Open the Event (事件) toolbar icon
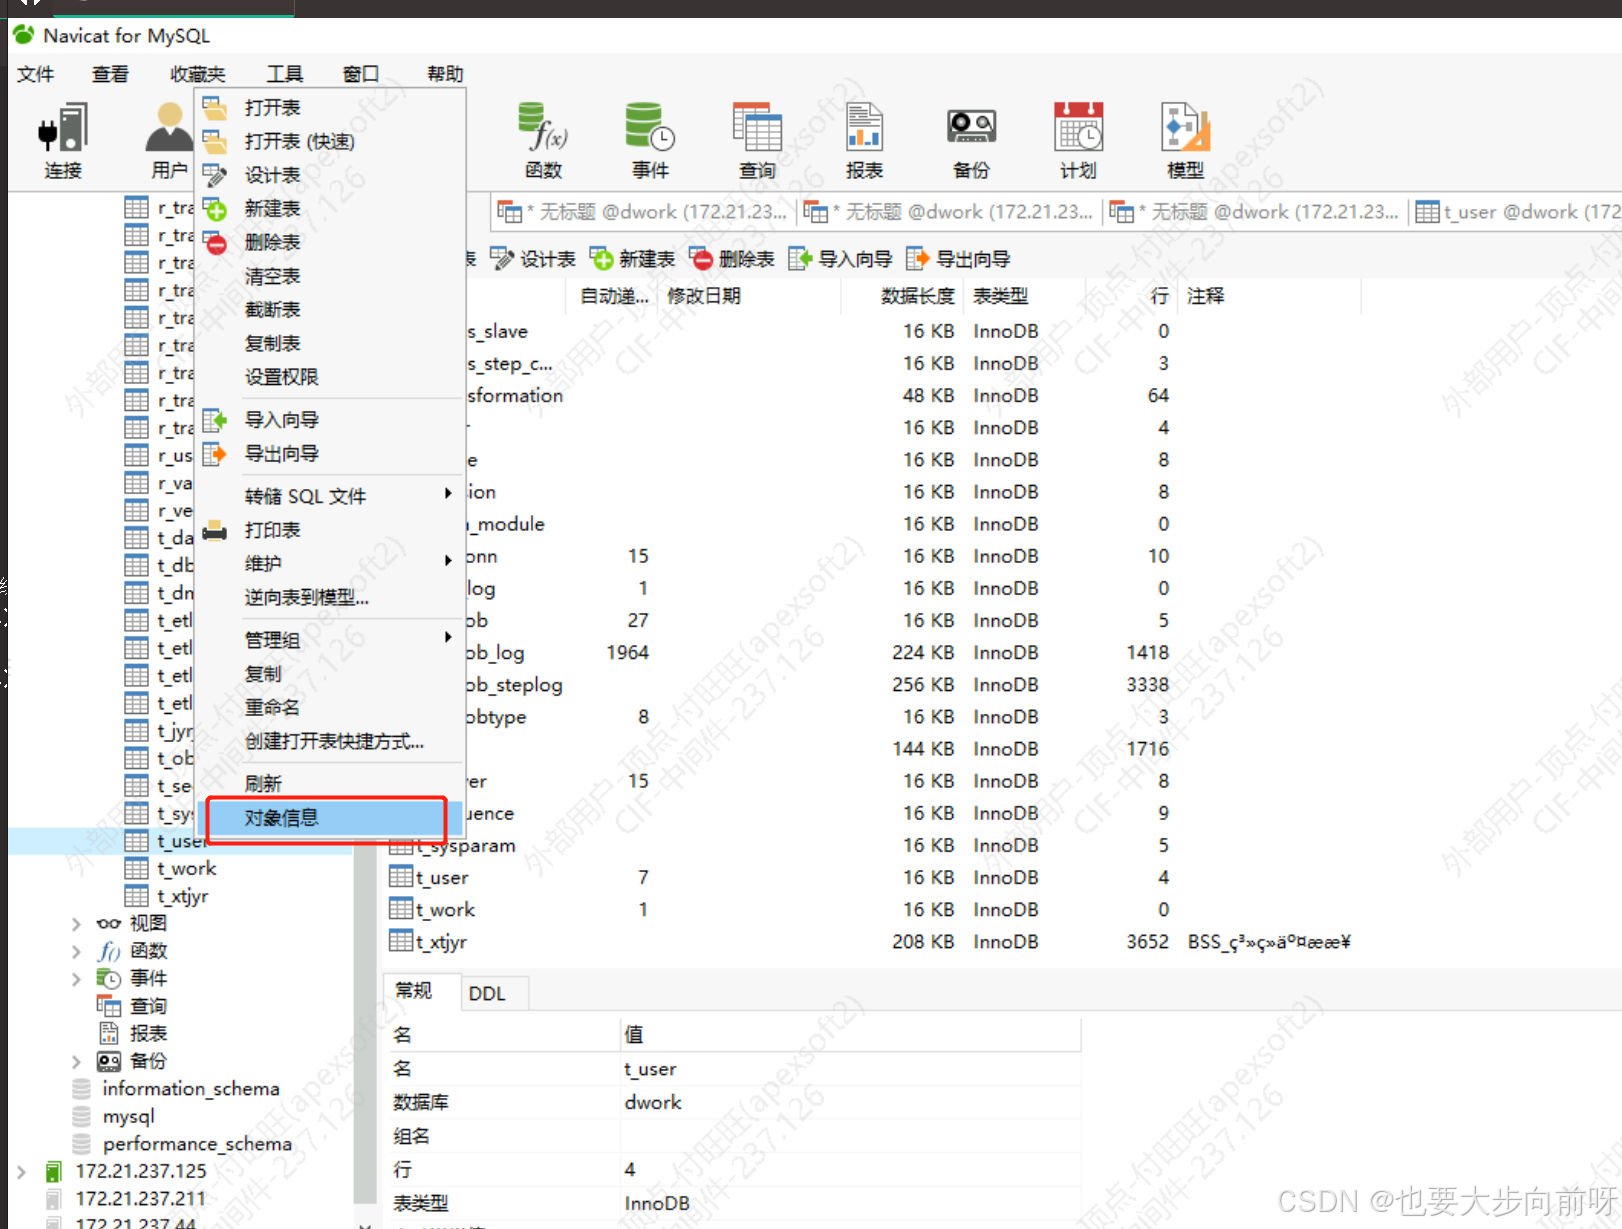The height and width of the screenshot is (1229, 1622). [650, 140]
